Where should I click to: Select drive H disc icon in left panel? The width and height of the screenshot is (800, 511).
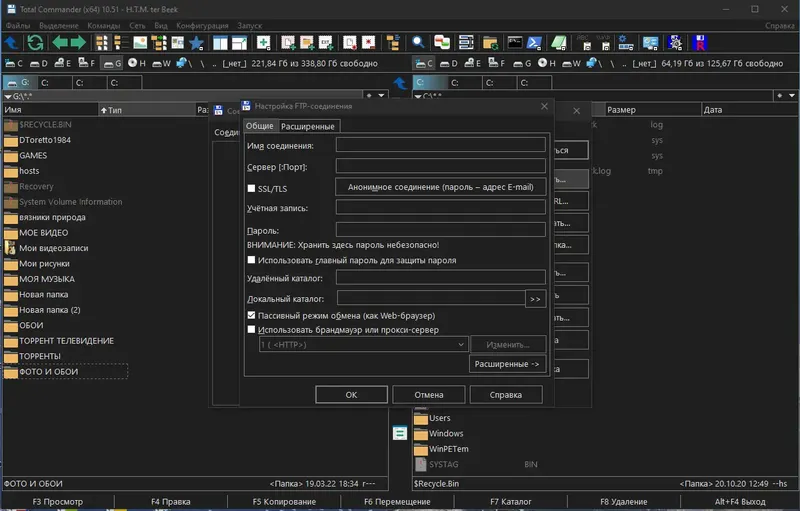137,63
